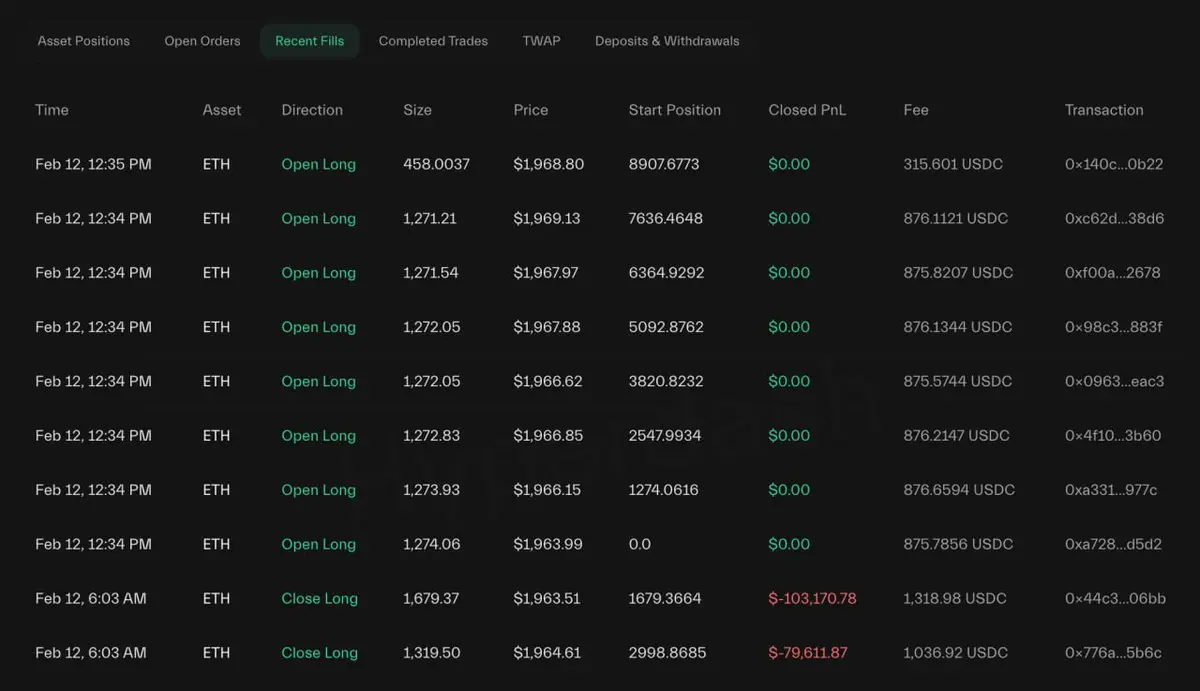Open transaction link 0xa728...d5d2

coord(1113,544)
